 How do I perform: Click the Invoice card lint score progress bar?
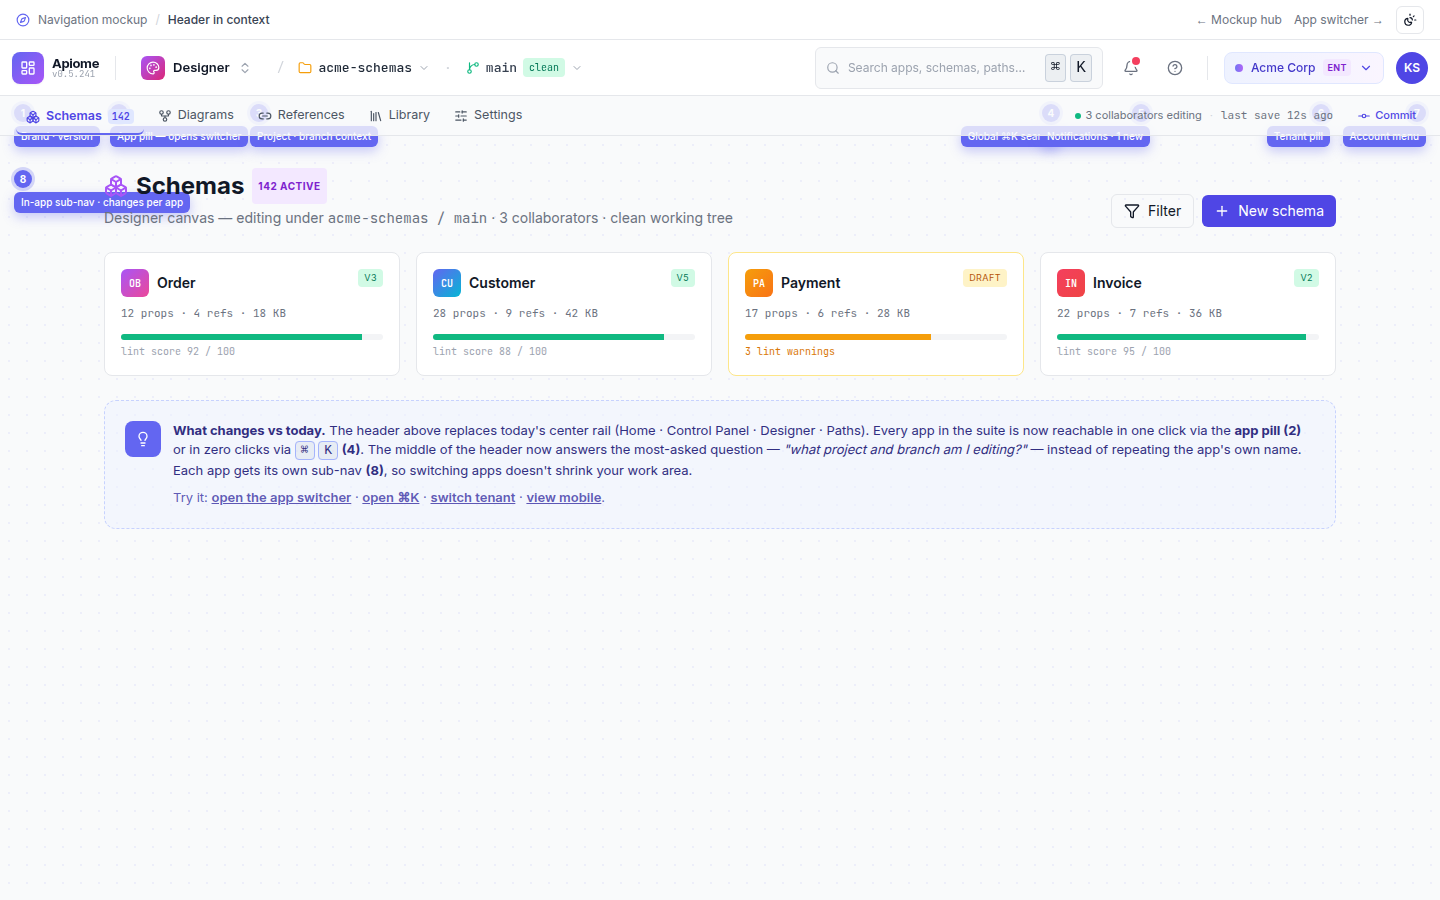[1188, 337]
